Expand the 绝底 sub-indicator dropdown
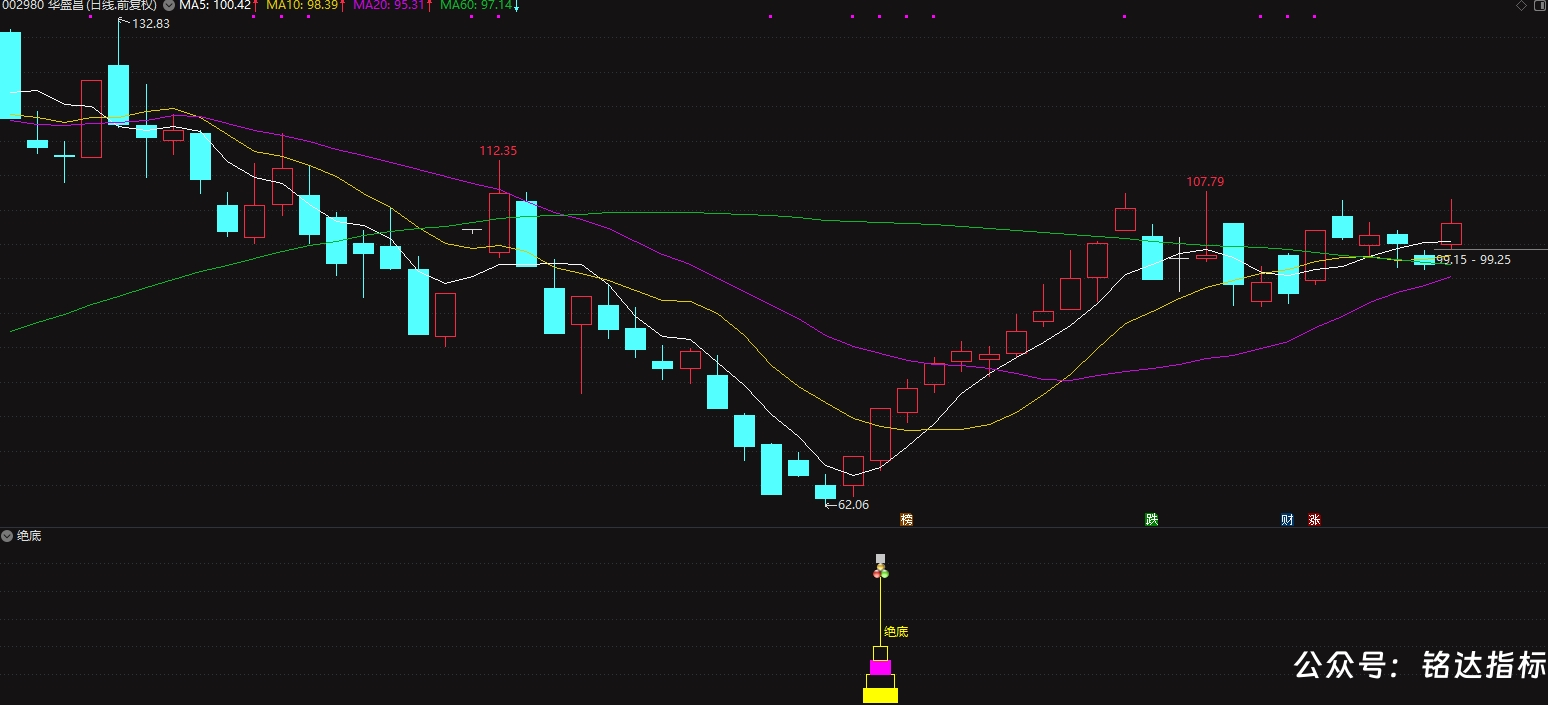Viewport: 1548px width, 705px height. click(8, 536)
